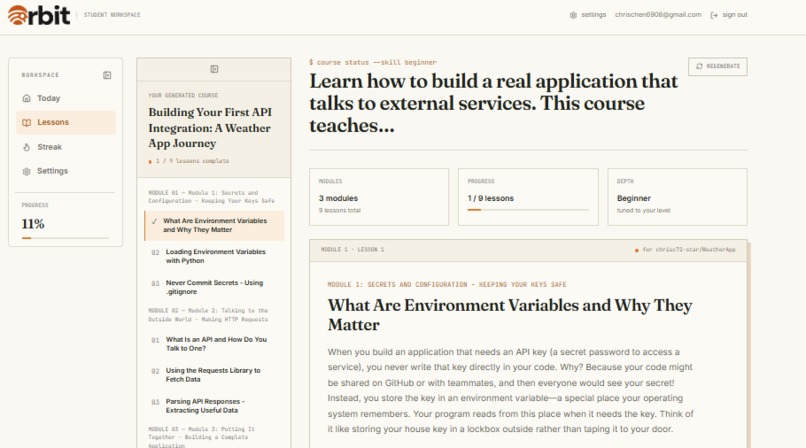Open the Today page
806x448 pixels.
pos(66,98)
